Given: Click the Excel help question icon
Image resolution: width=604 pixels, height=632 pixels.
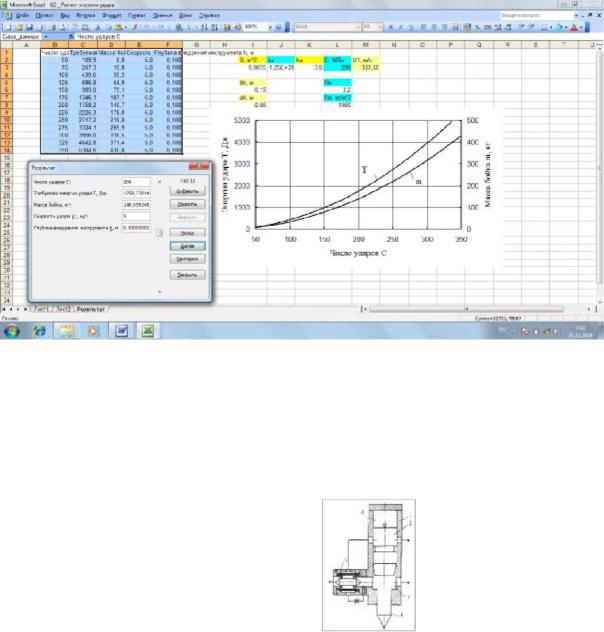Looking at the screenshot, I should pyautogui.click(x=278, y=27).
